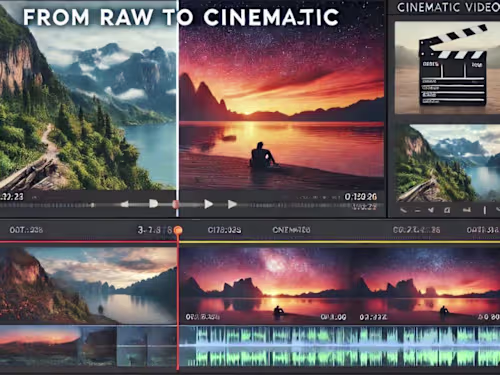Image resolution: width=500 pixels, height=375 pixels.
Task: Click the white marker icon beside the rewind arrow
Action: click(x=153, y=204)
